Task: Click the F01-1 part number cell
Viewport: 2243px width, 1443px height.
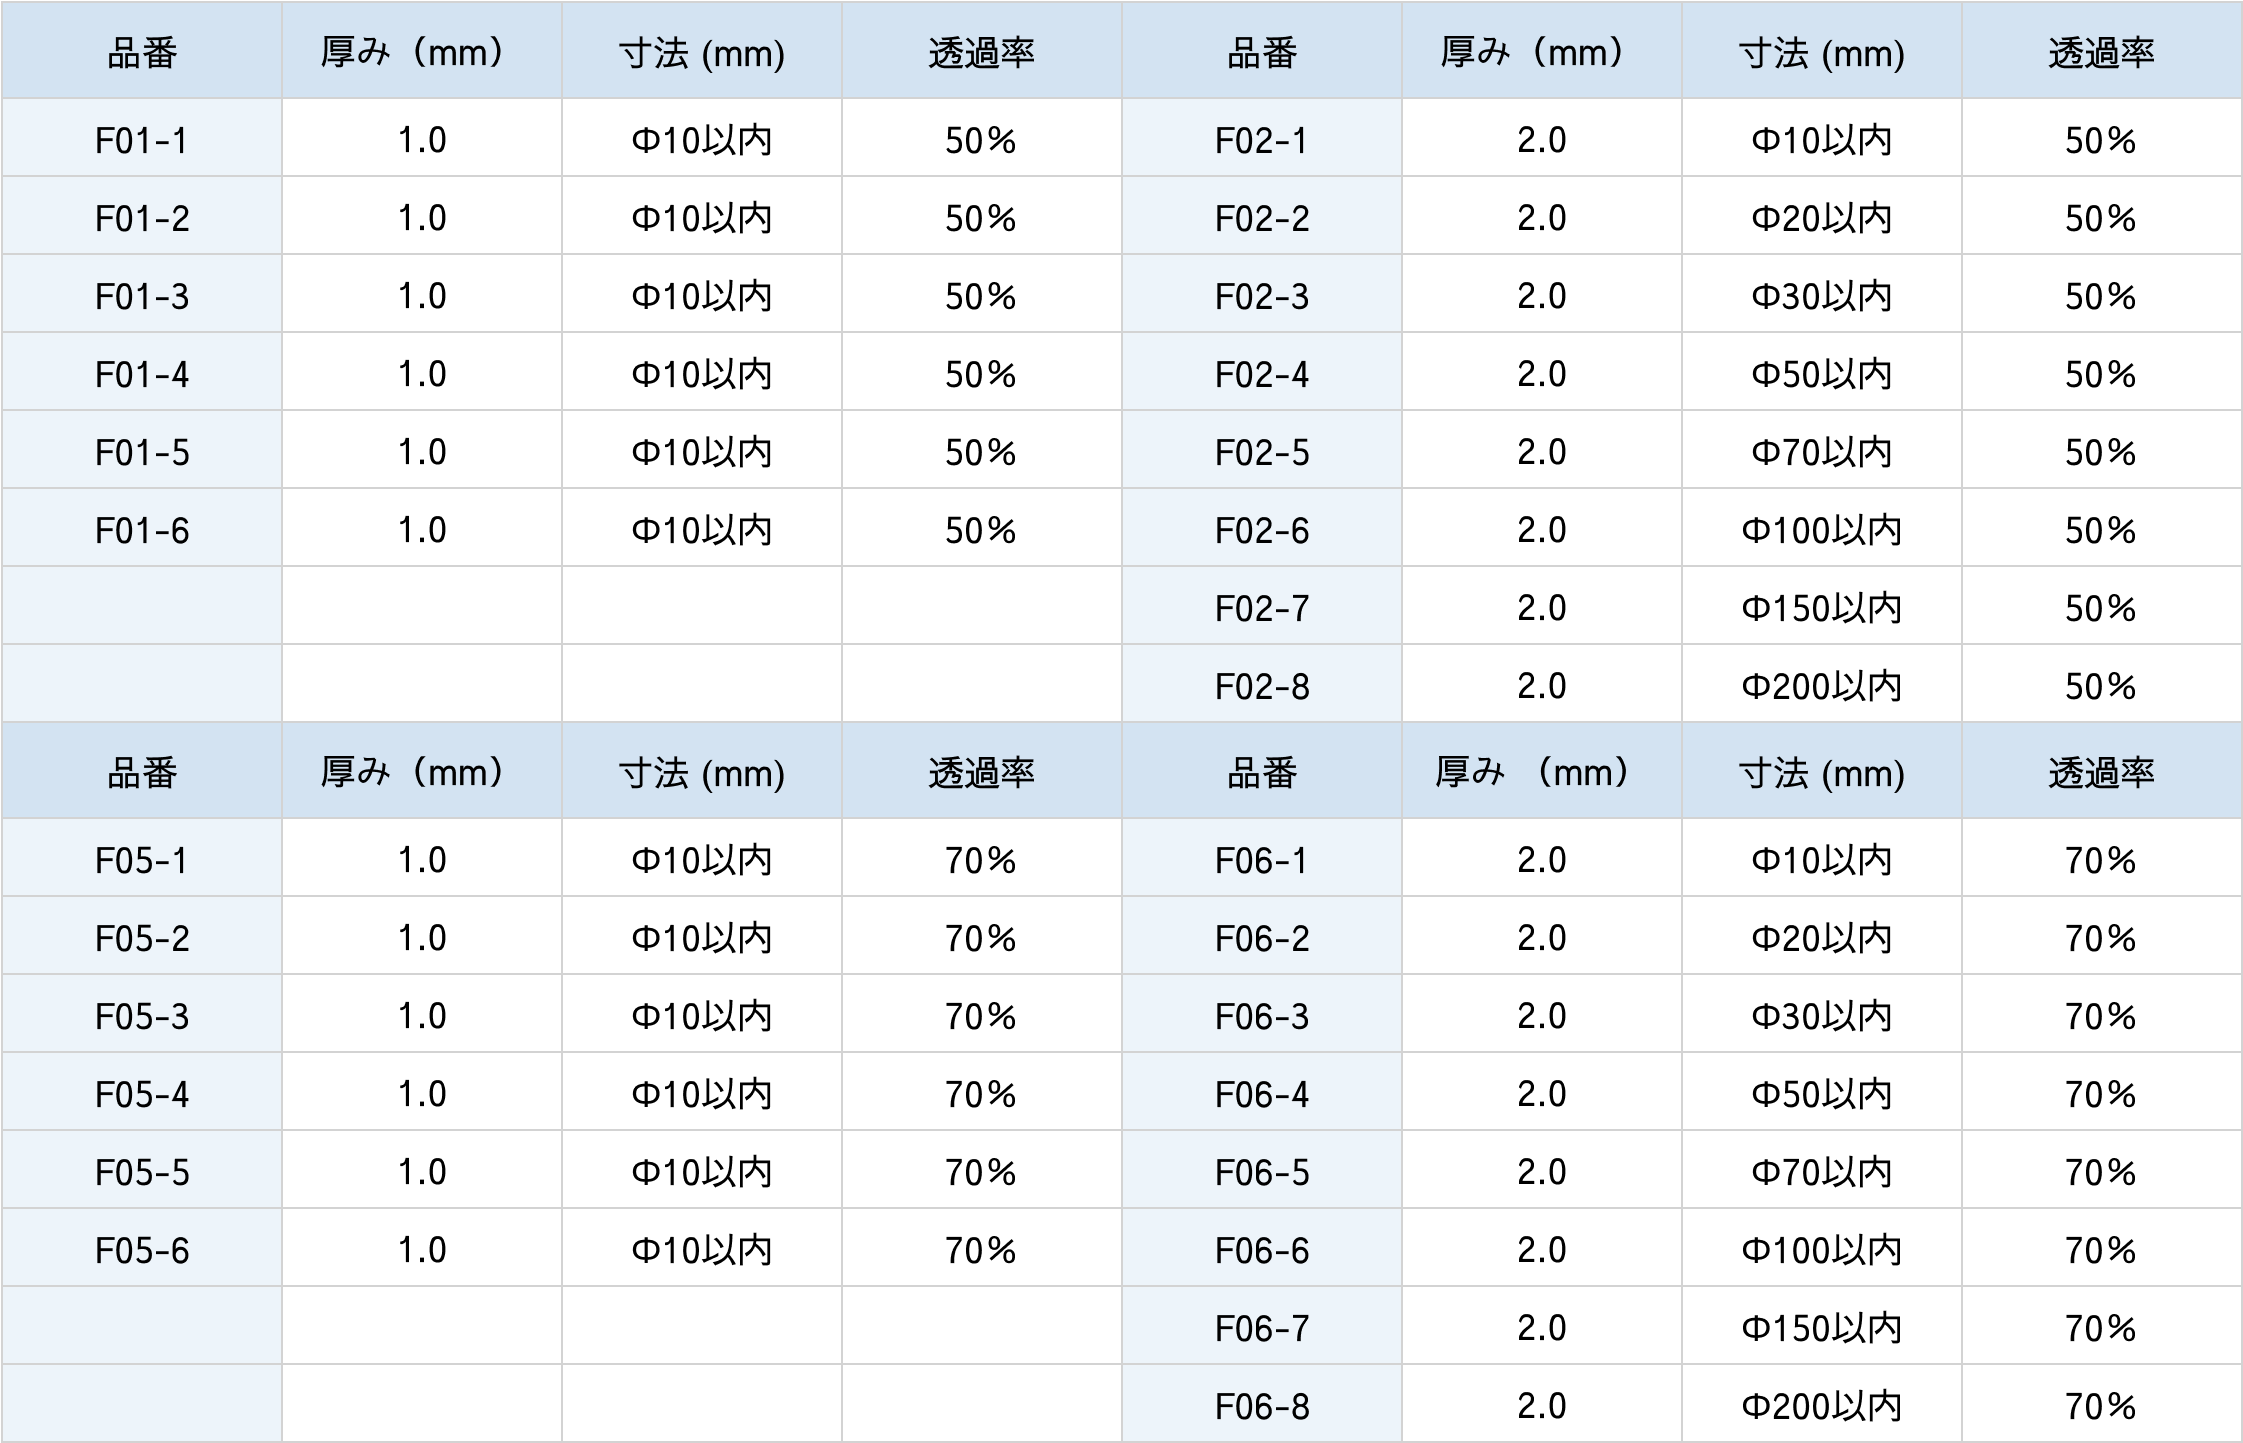Action: pyautogui.click(x=141, y=140)
